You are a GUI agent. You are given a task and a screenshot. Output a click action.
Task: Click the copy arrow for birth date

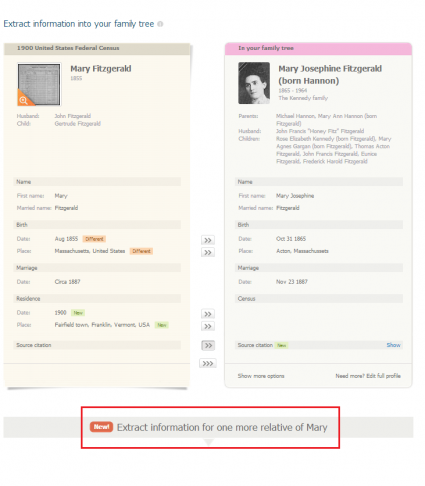tap(208, 240)
